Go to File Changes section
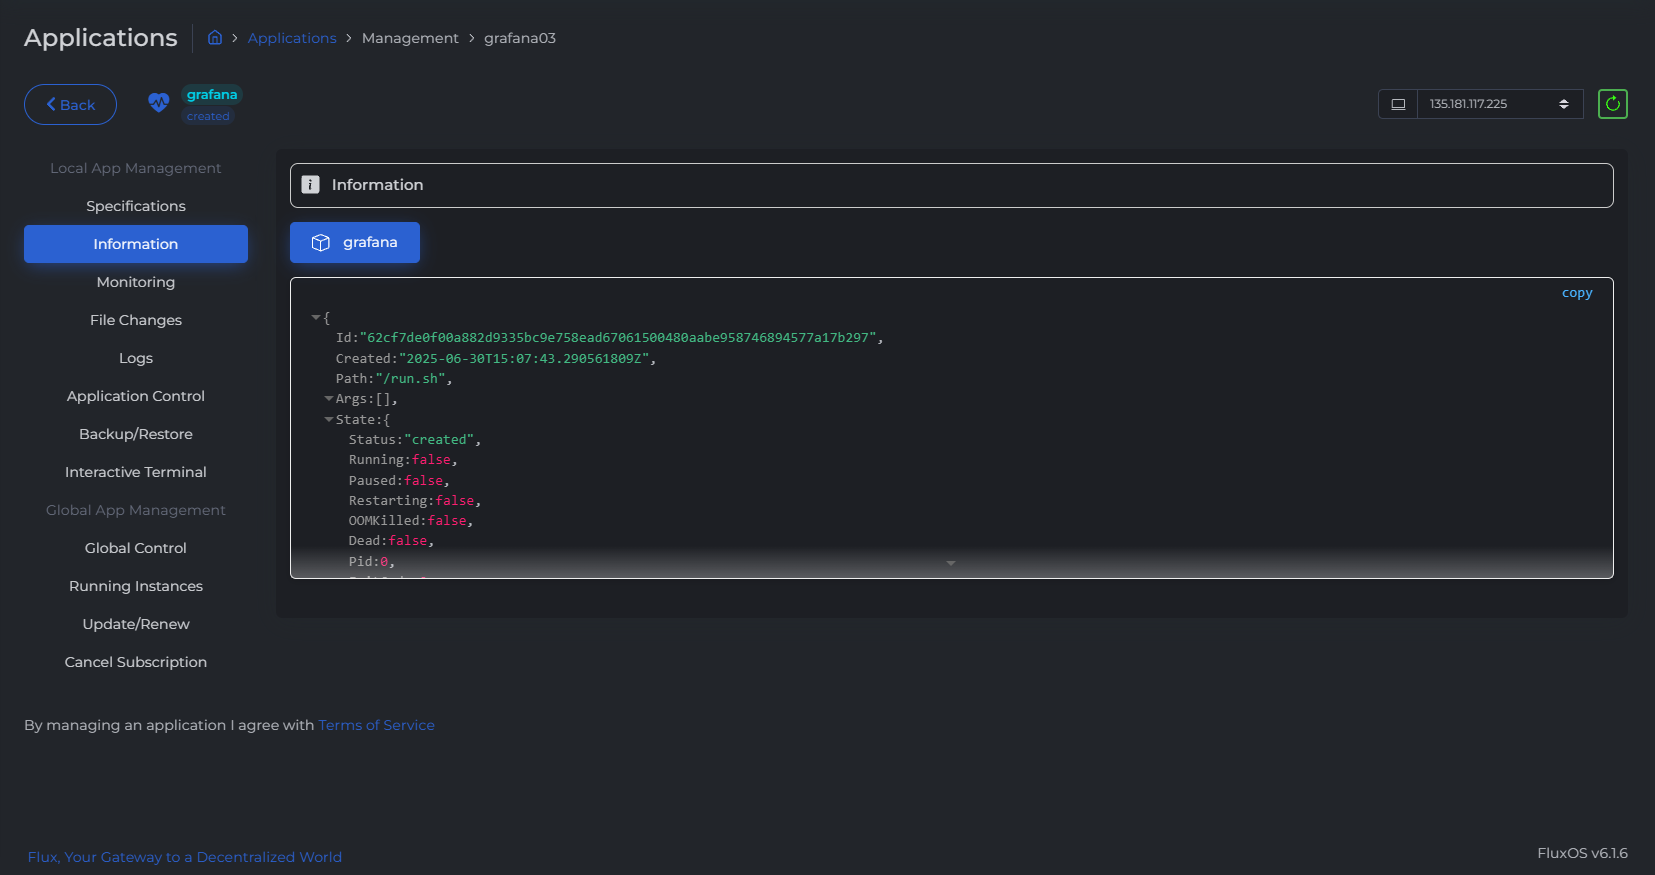The image size is (1655, 875). 136,320
